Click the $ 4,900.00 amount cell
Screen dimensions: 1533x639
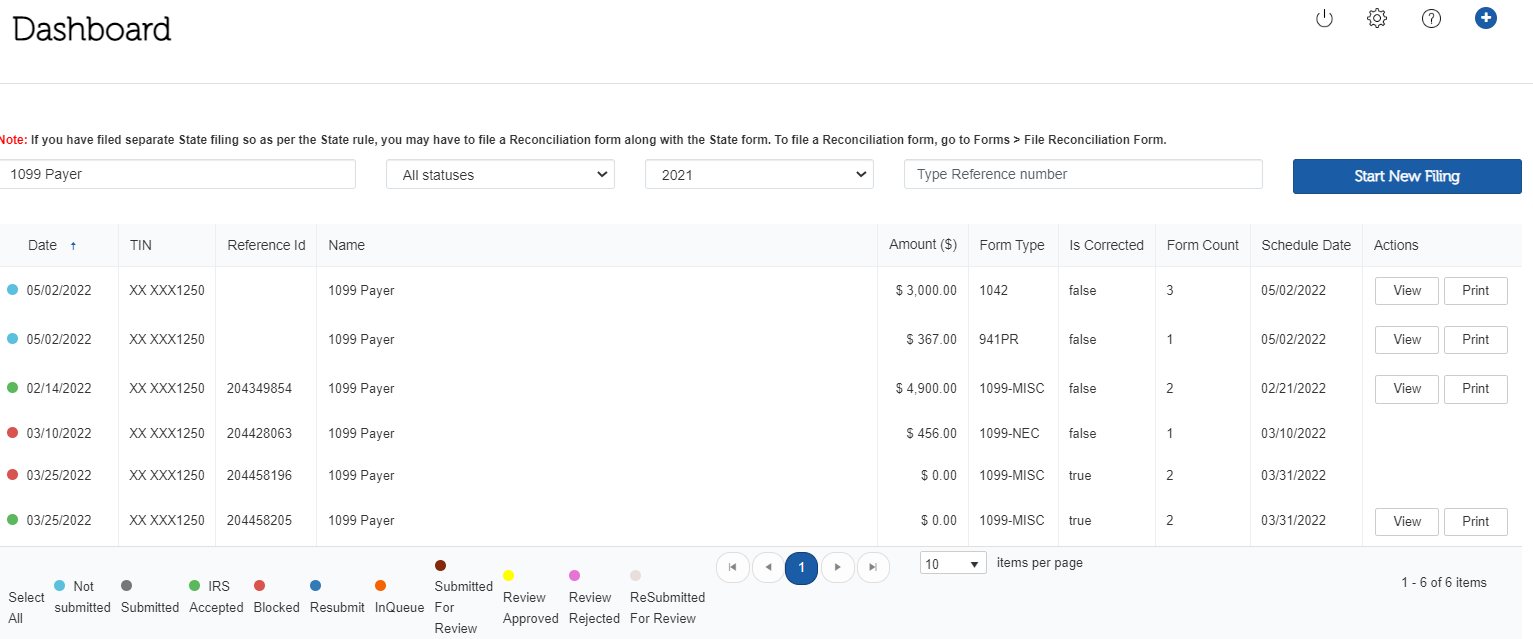(926, 389)
